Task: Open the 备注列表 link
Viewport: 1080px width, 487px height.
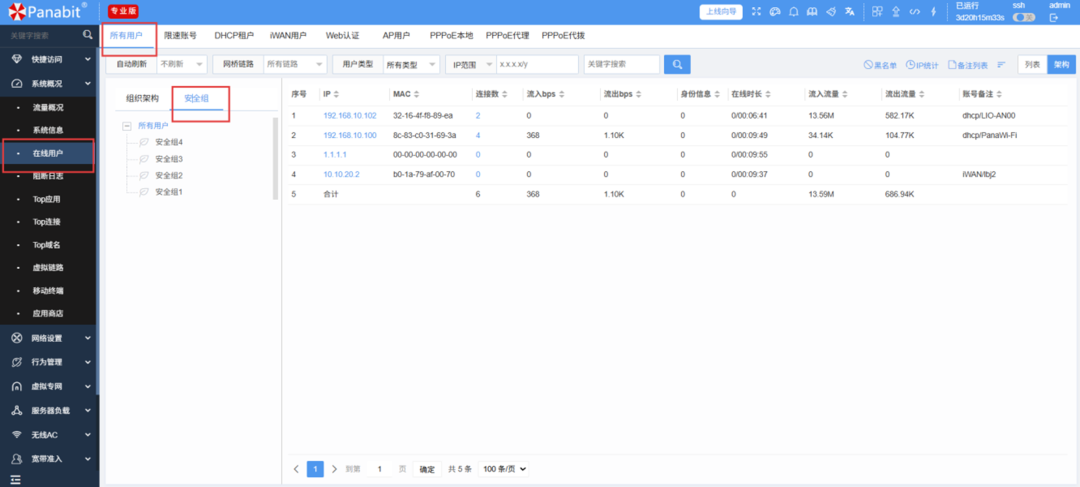Action: tap(968, 65)
